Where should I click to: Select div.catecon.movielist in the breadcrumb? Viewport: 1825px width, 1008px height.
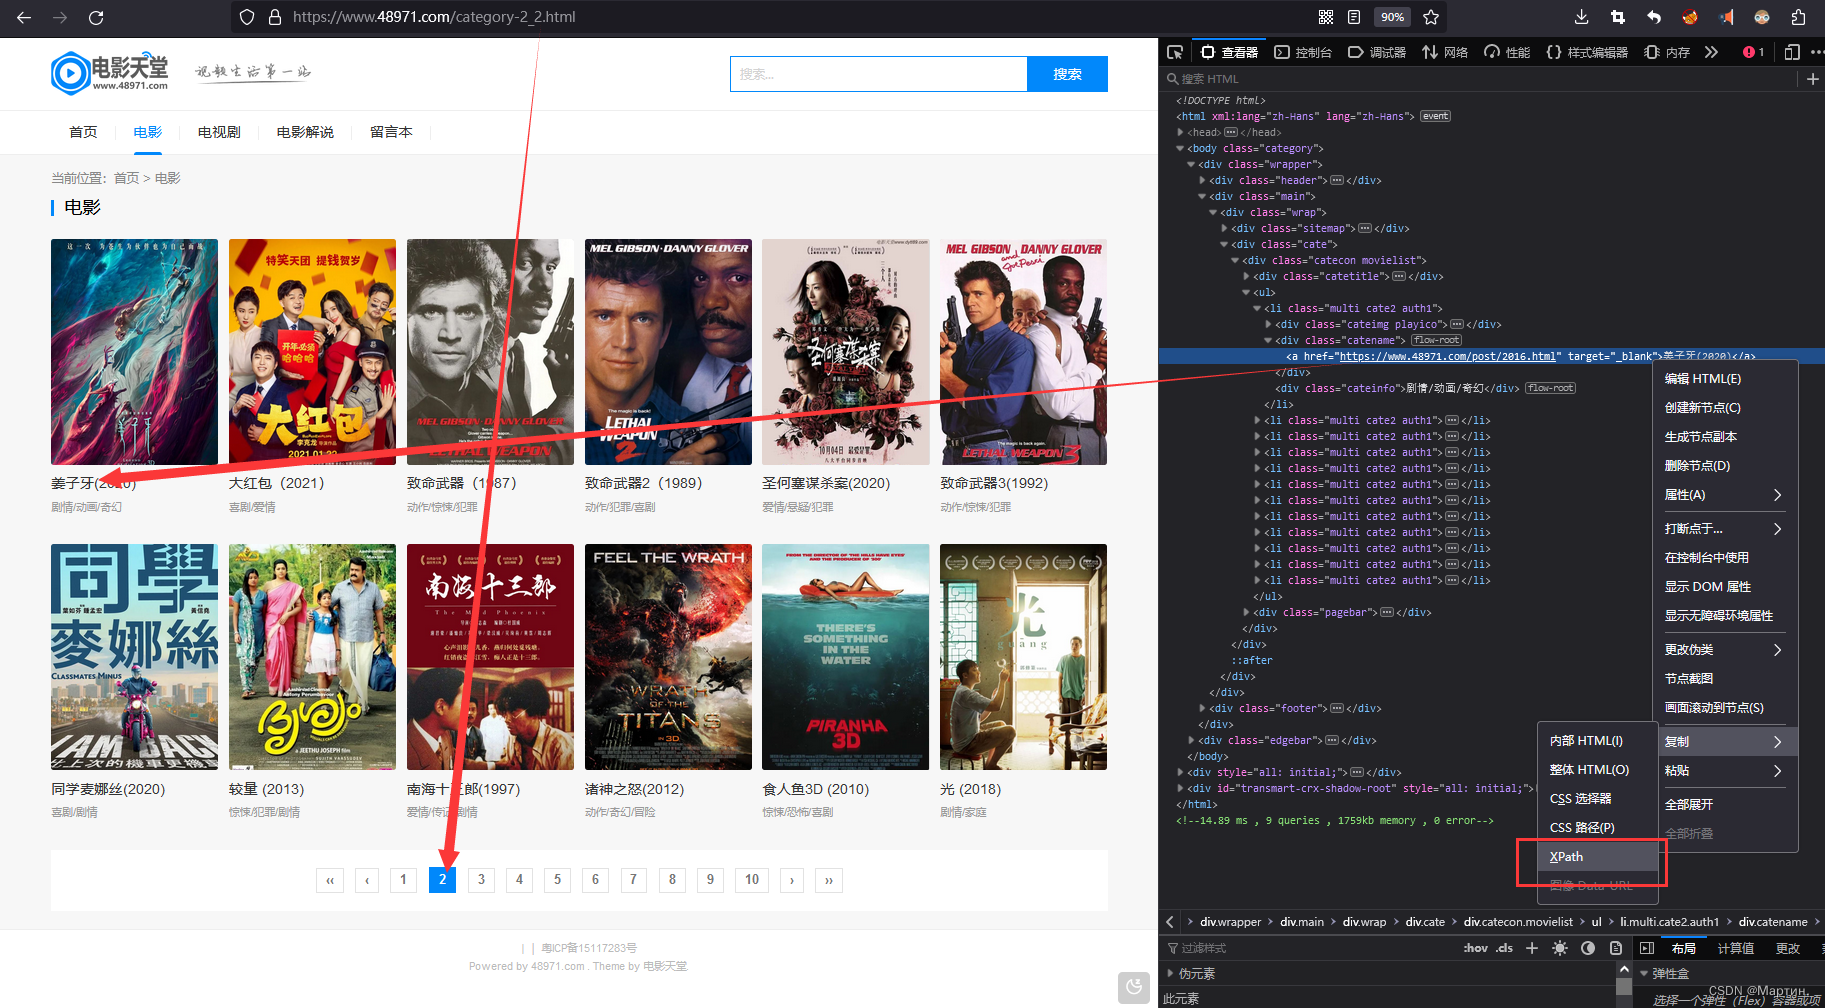tap(1518, 922)
